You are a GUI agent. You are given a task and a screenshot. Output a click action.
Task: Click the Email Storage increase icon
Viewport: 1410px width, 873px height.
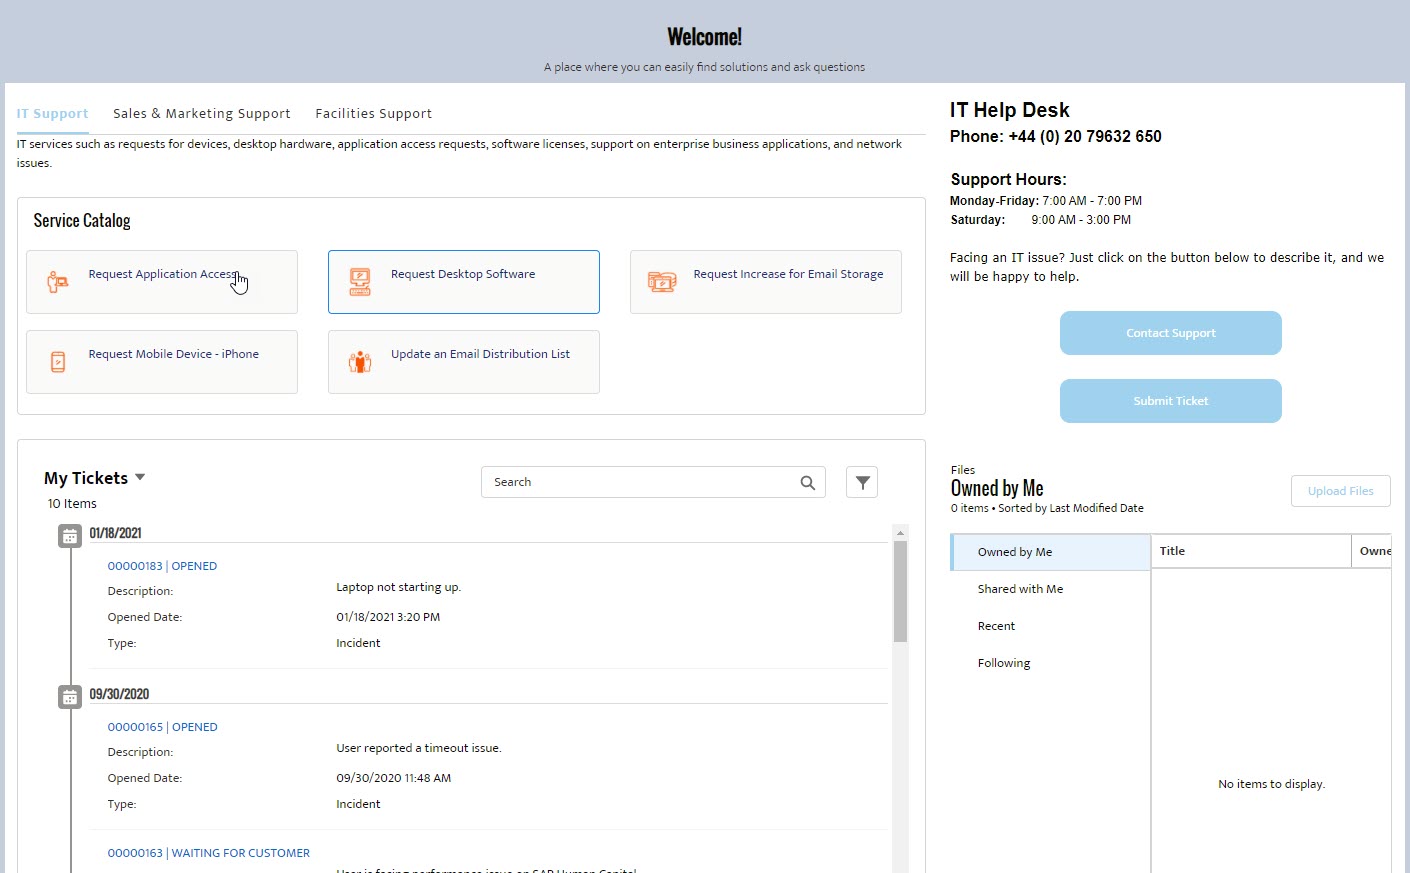[x=662, y=282]
